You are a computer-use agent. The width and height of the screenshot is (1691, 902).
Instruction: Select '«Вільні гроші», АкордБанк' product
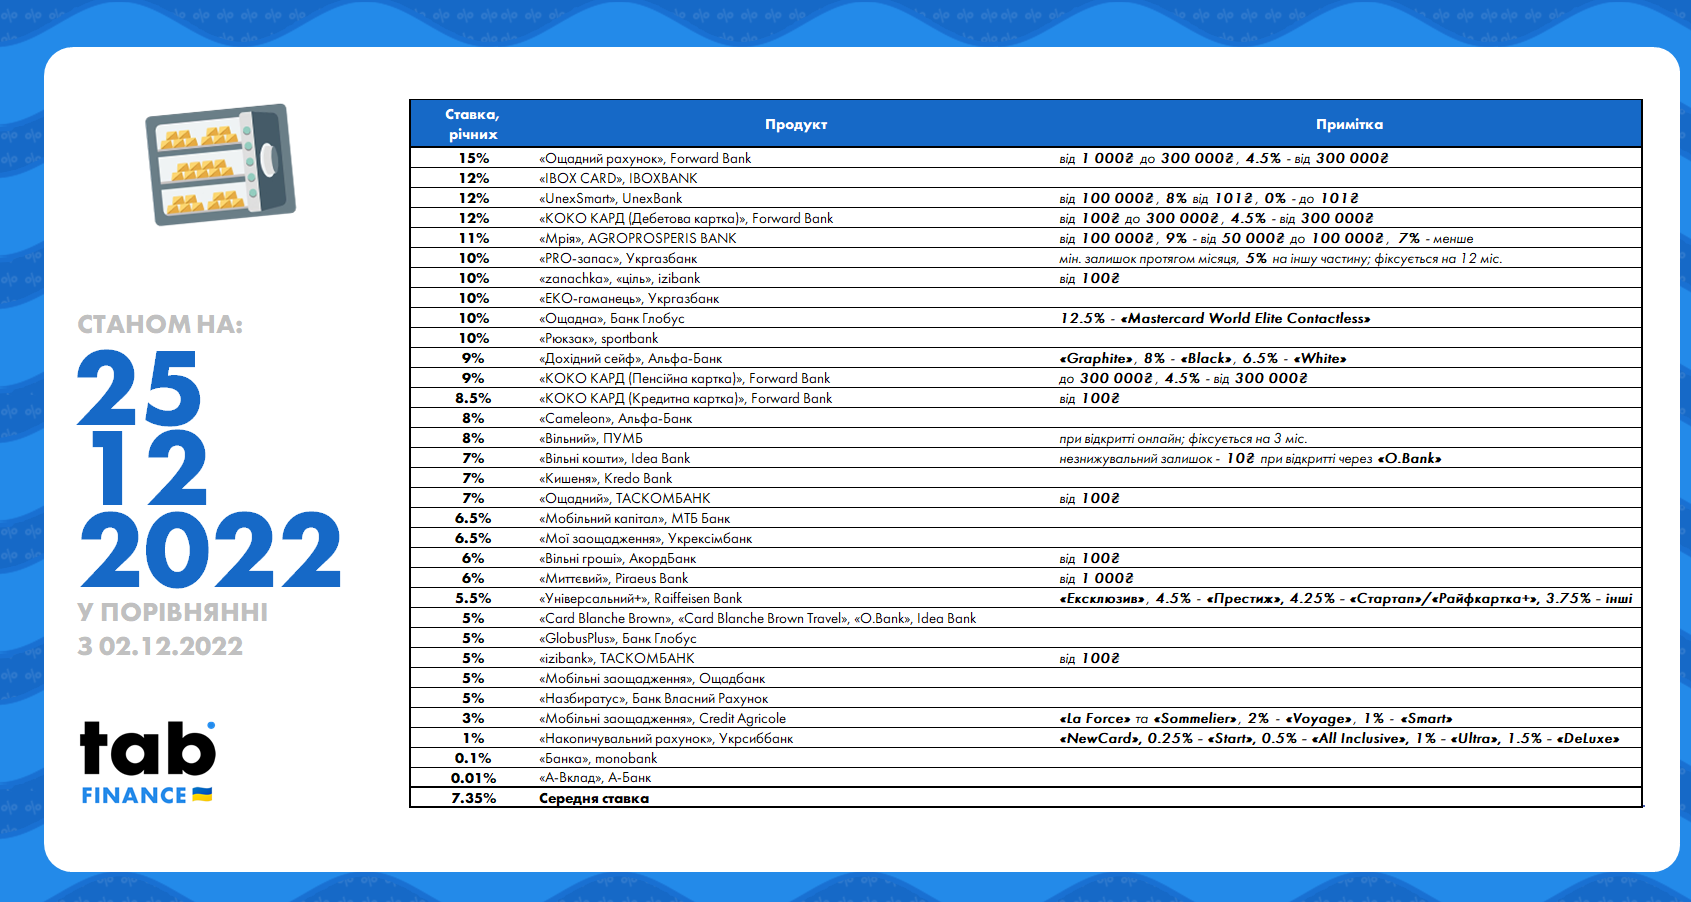[x=617, y=558]
